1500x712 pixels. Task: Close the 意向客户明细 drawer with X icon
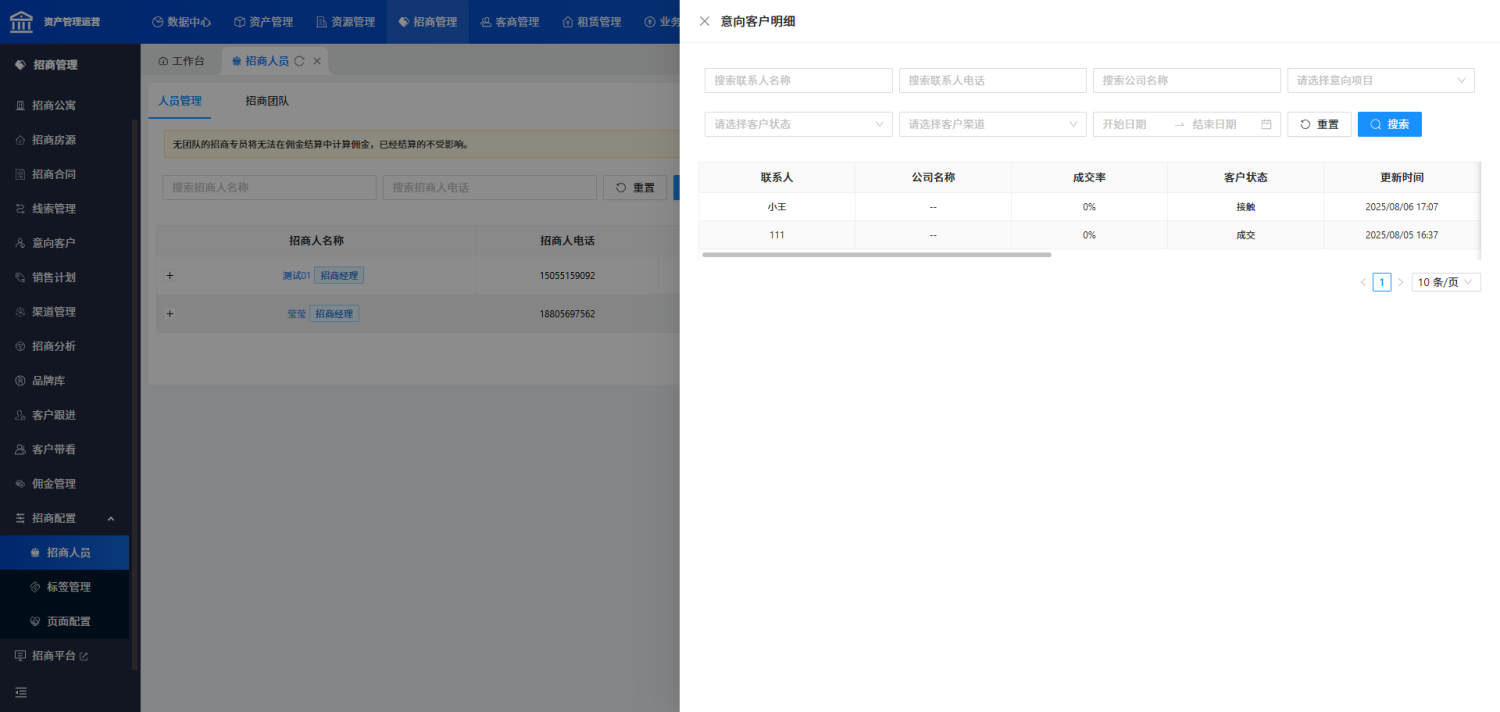704,21
